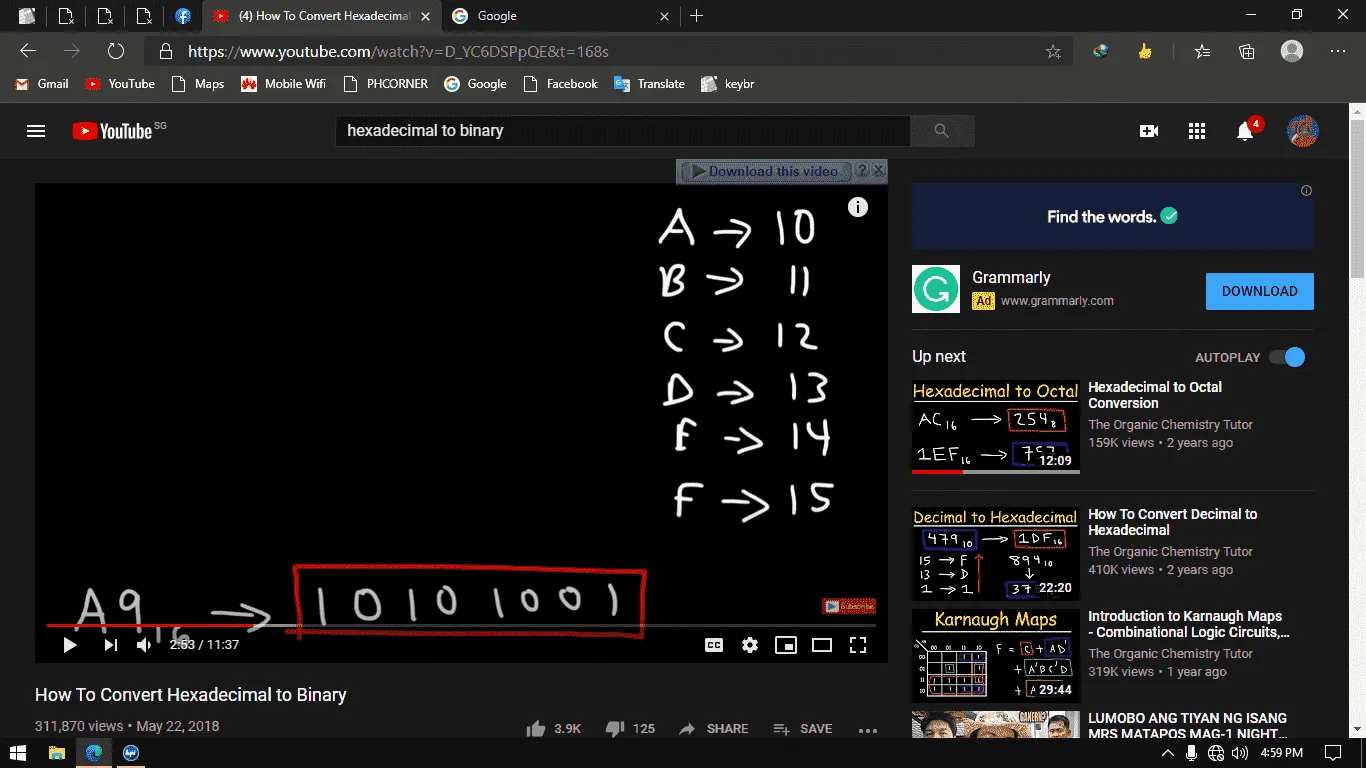
Task: Click the ad info icon
Action: (1306, 190)
